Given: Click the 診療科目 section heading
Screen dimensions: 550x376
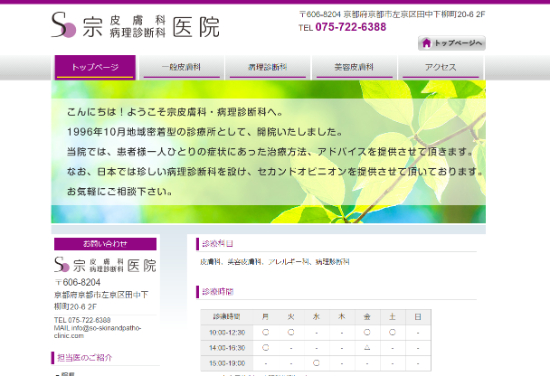Looking at the screenshot, I should pos(217,244).
